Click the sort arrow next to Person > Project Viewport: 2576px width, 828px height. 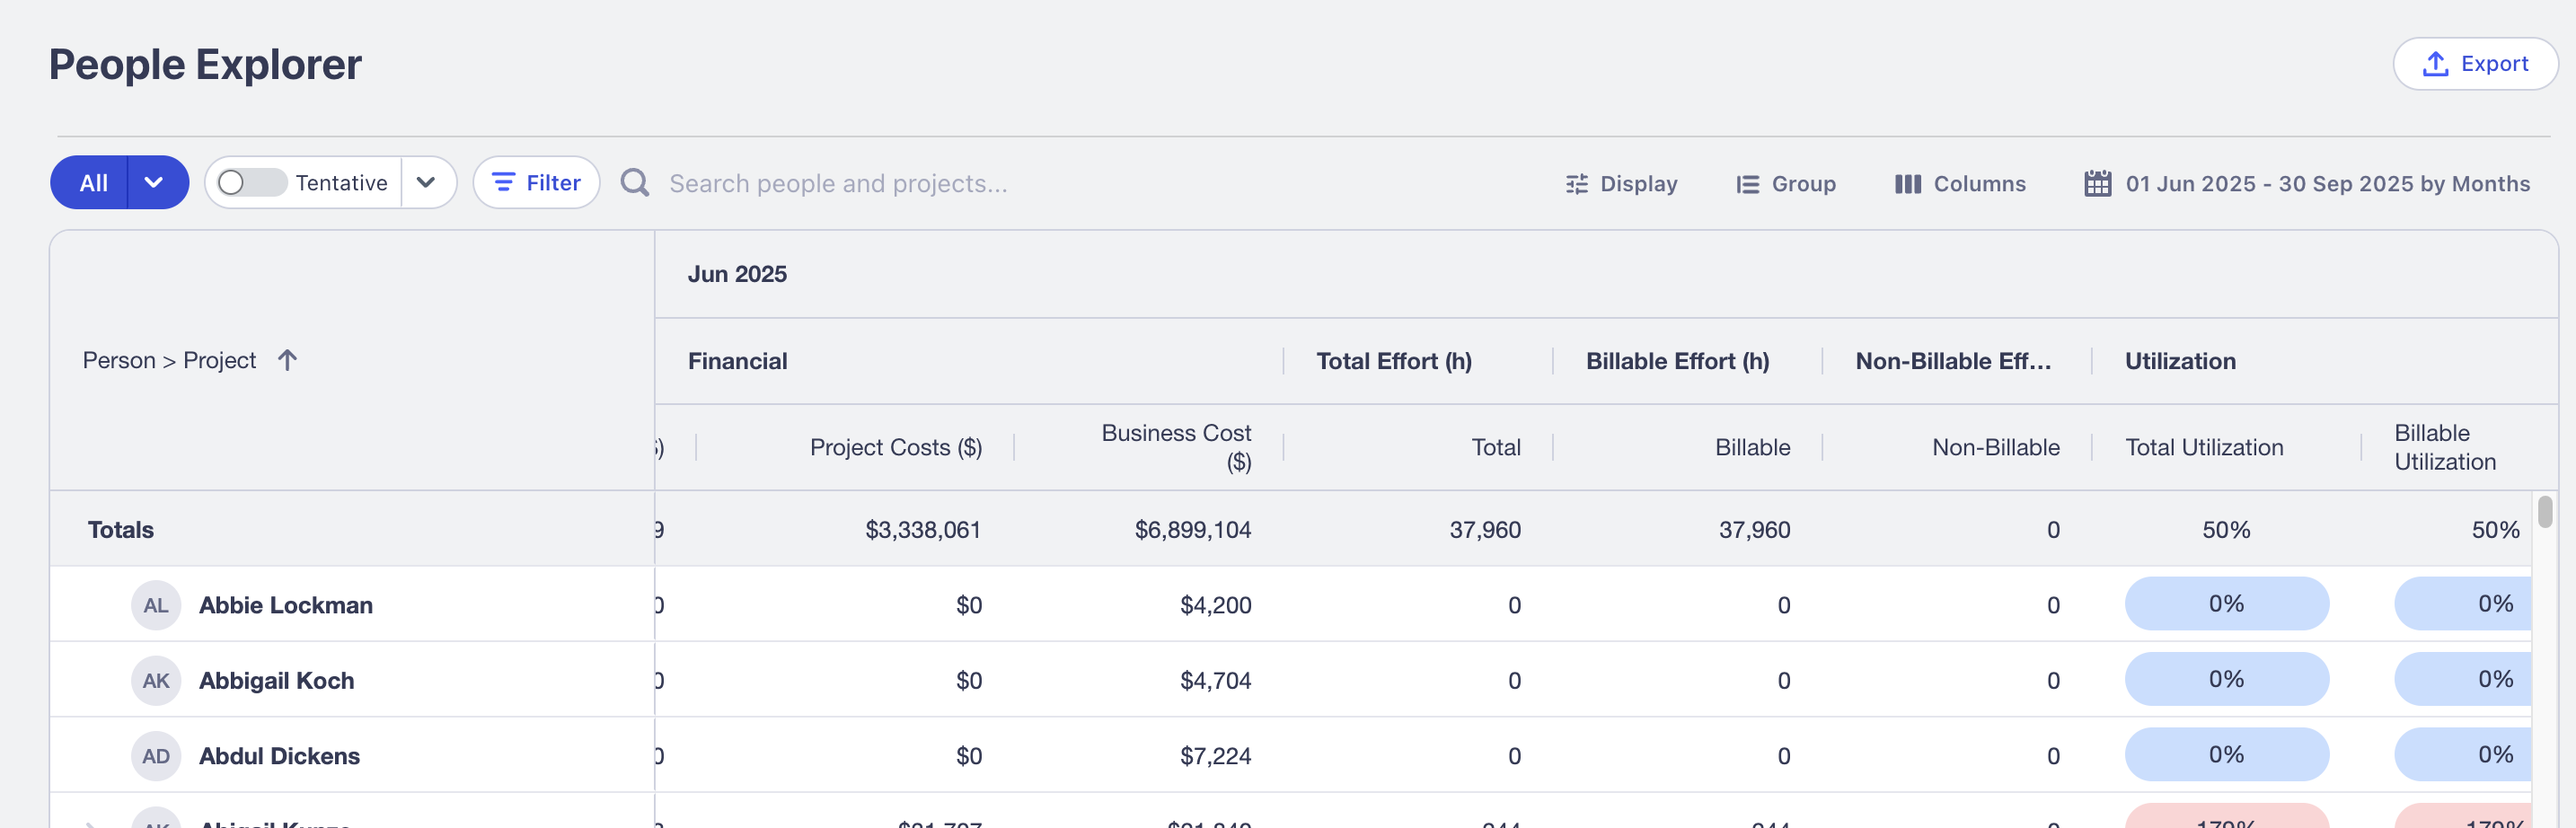(x=287, y=360)
